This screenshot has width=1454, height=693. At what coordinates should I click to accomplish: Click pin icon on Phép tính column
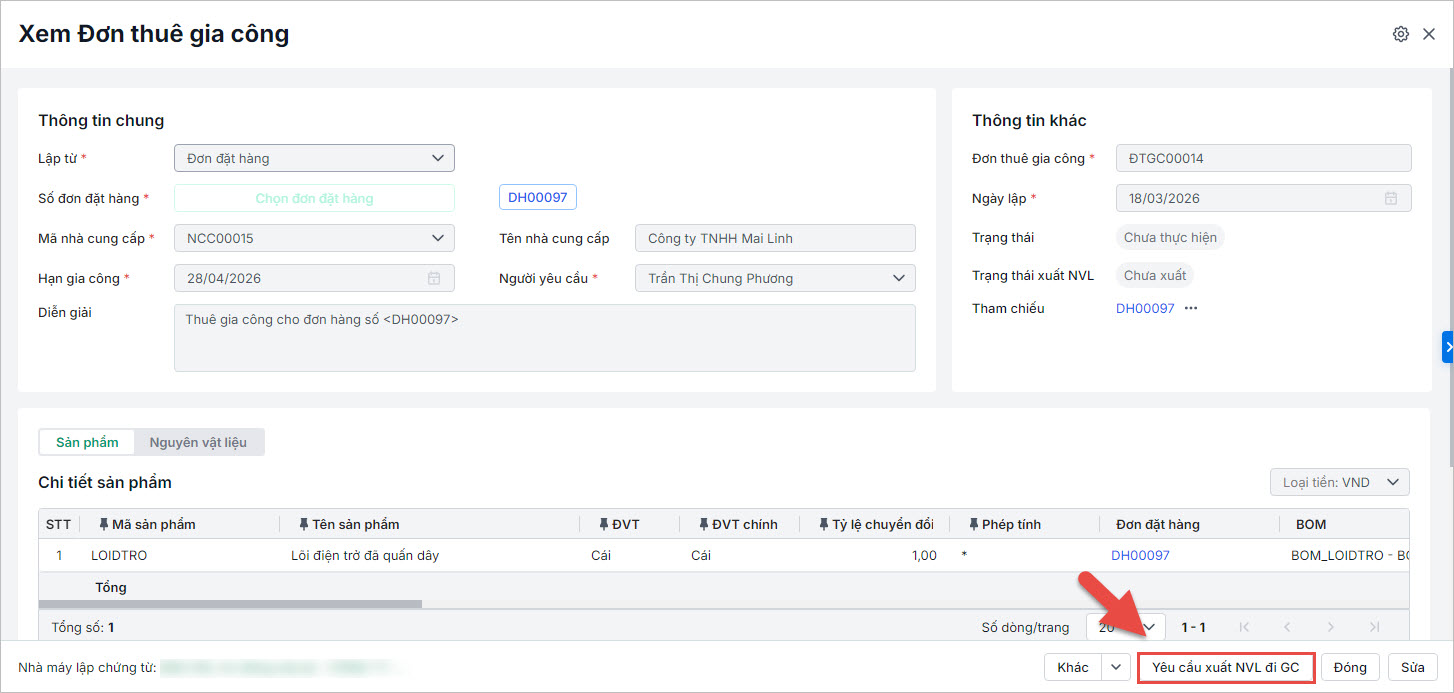click(974, 524)
